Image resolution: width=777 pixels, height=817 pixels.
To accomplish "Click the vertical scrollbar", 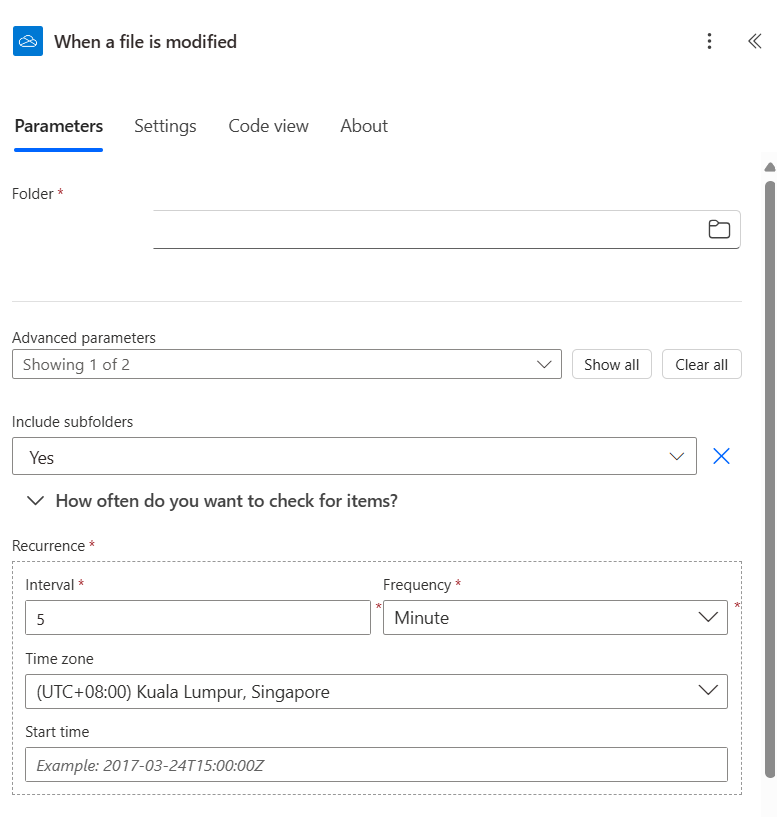I will 768,400.
